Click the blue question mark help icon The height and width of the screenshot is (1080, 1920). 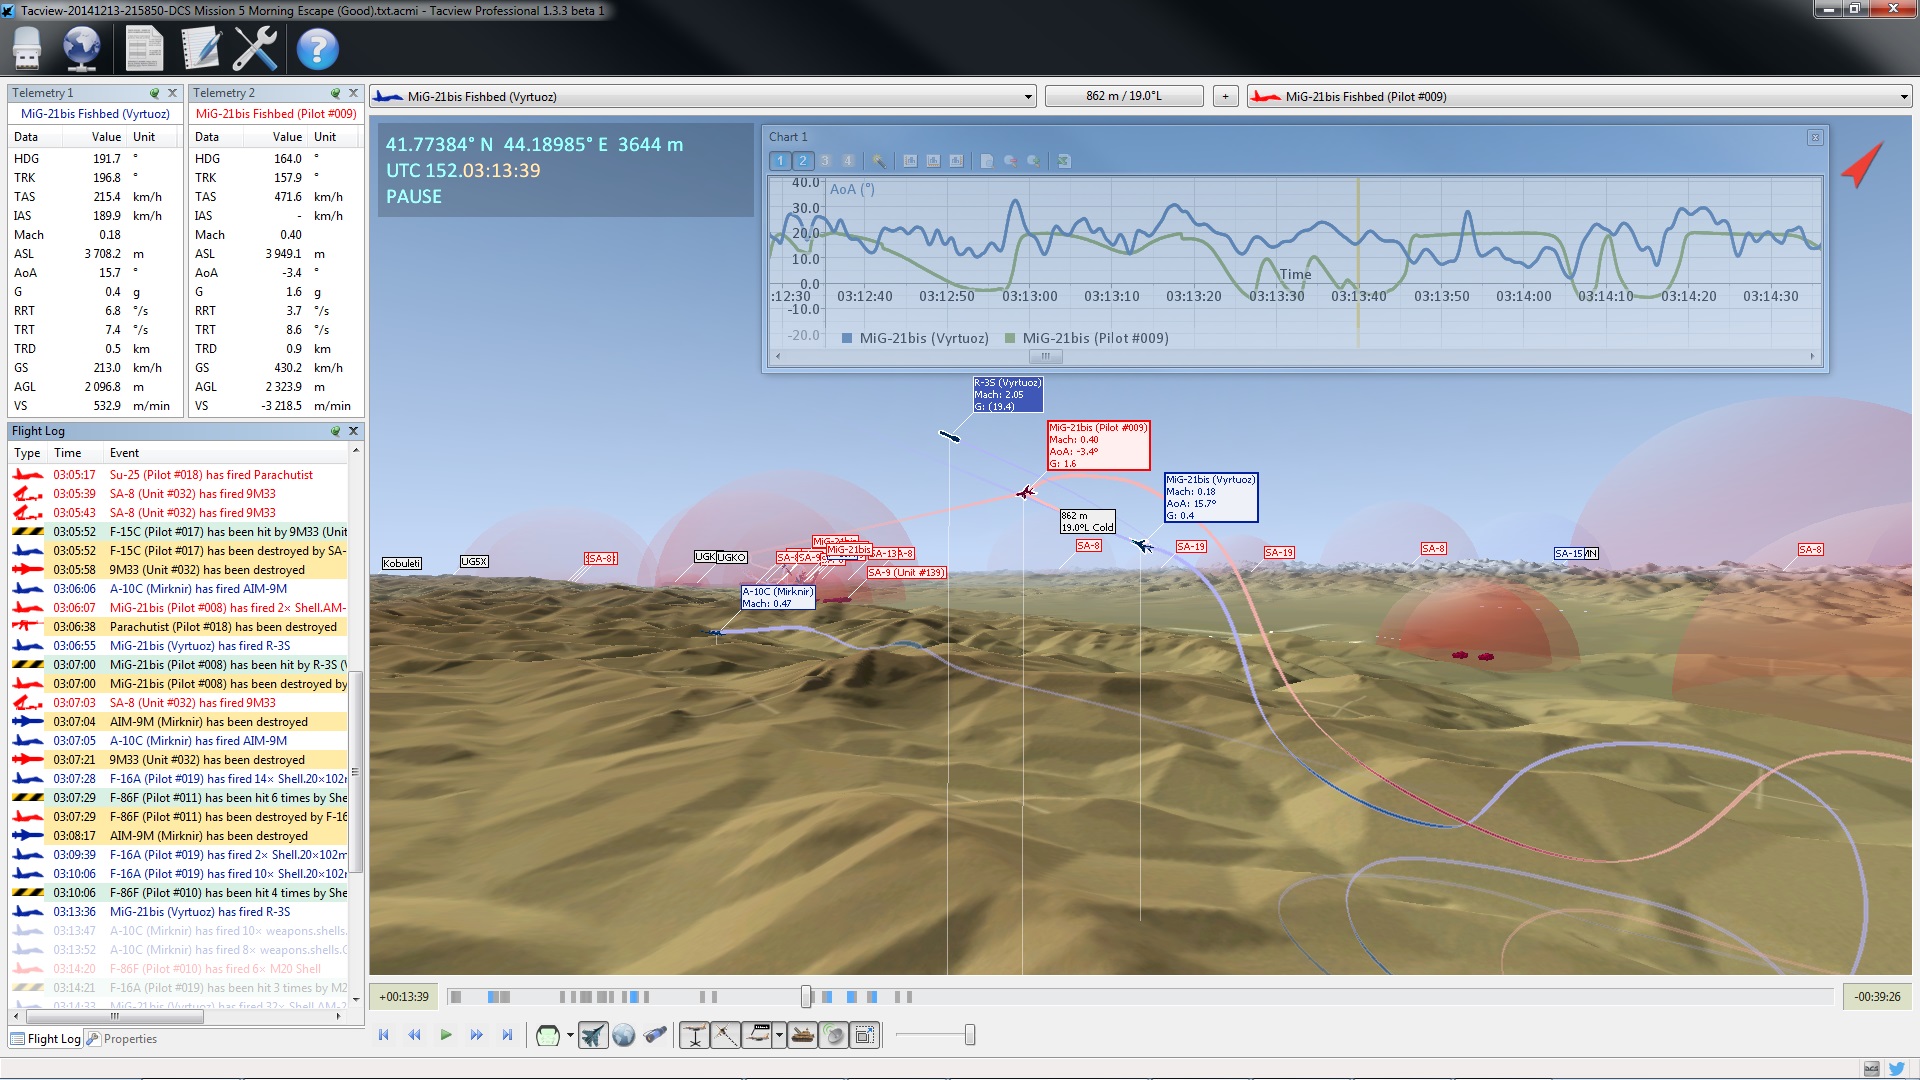click(x=317, y=48)
